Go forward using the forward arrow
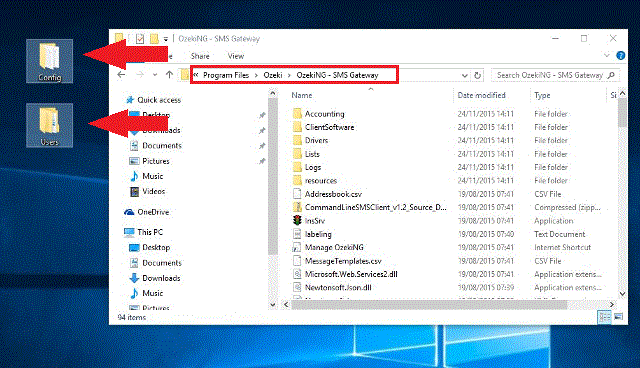The image size is (640, 368). point(140,75)
